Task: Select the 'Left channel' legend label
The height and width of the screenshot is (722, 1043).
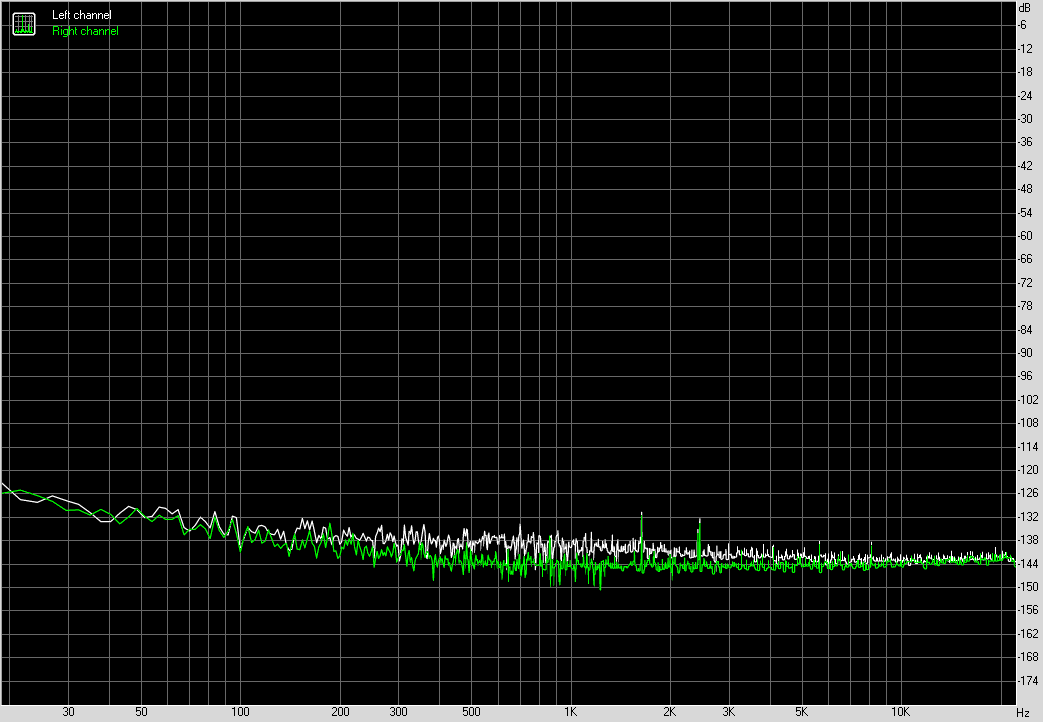Action: (82, 15)
